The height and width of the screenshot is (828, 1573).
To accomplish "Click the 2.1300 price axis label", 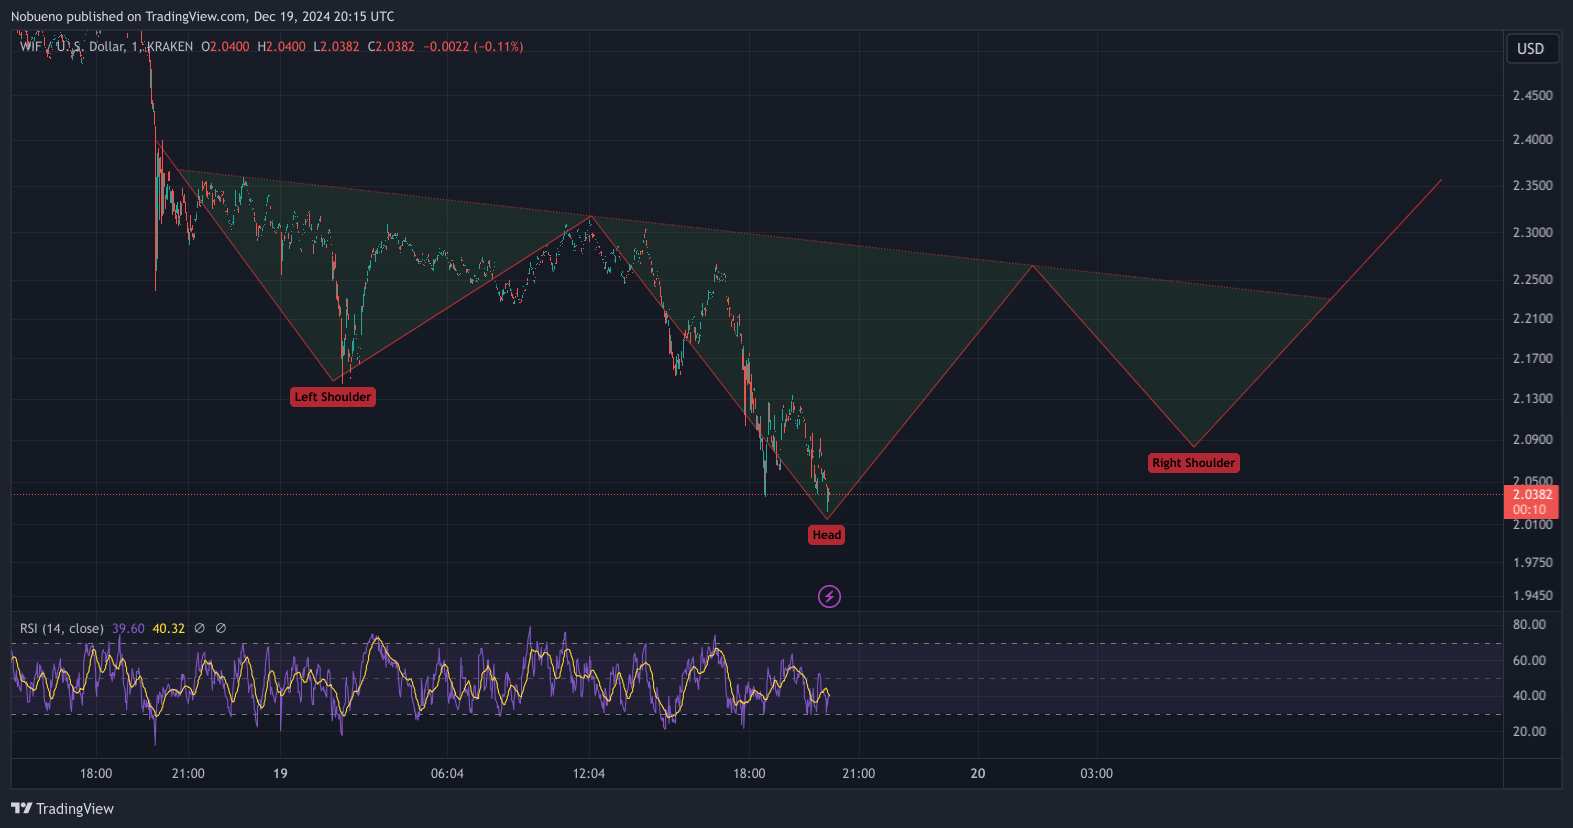I will [1532, 398].
